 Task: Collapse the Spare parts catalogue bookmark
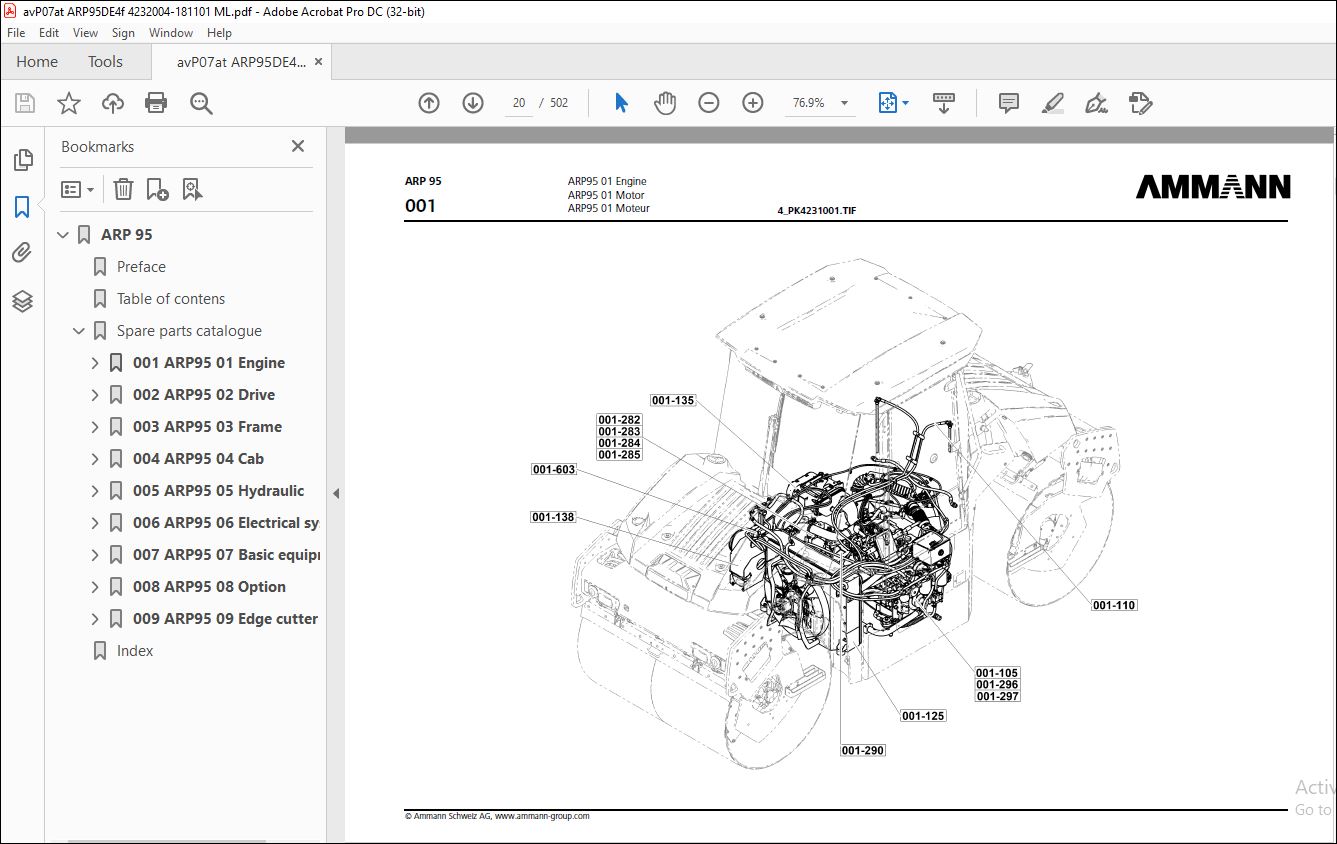79,331
